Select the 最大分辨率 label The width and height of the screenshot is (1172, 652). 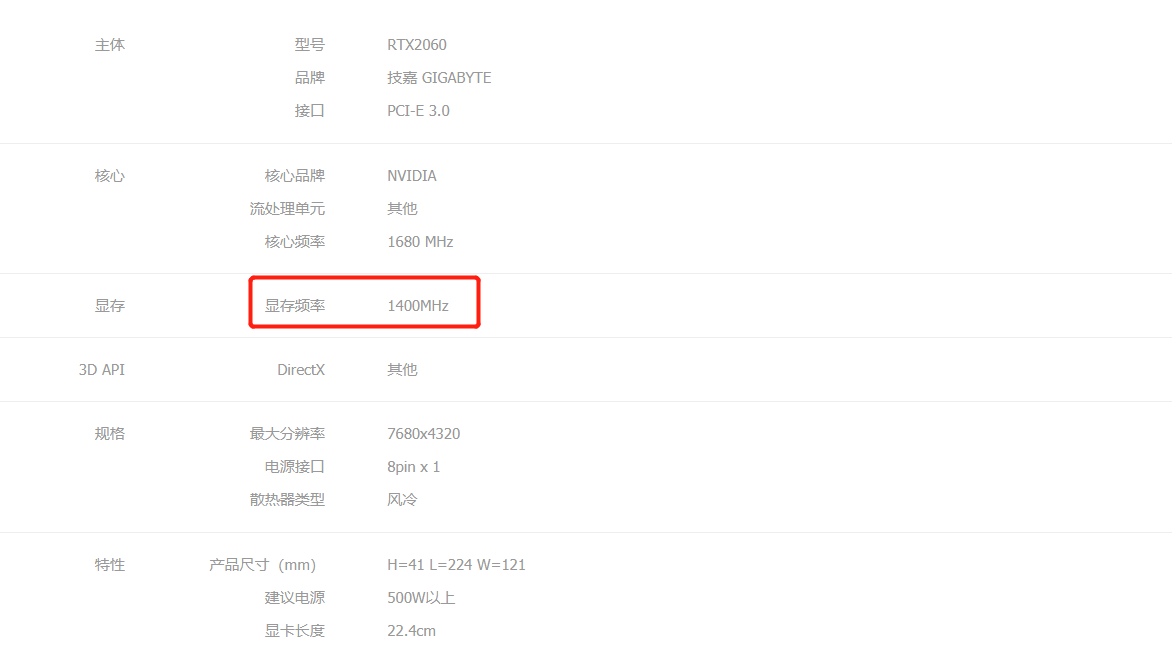(x=287, y=434)
